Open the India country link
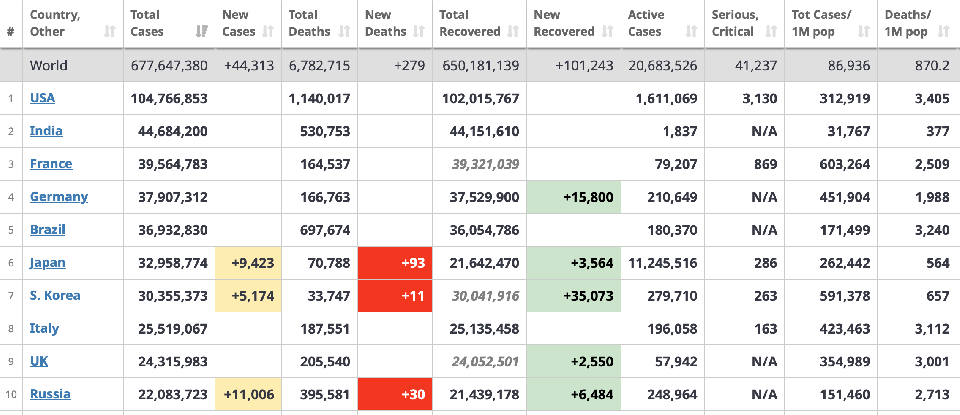The image size is (960, 415). point(46,131)
